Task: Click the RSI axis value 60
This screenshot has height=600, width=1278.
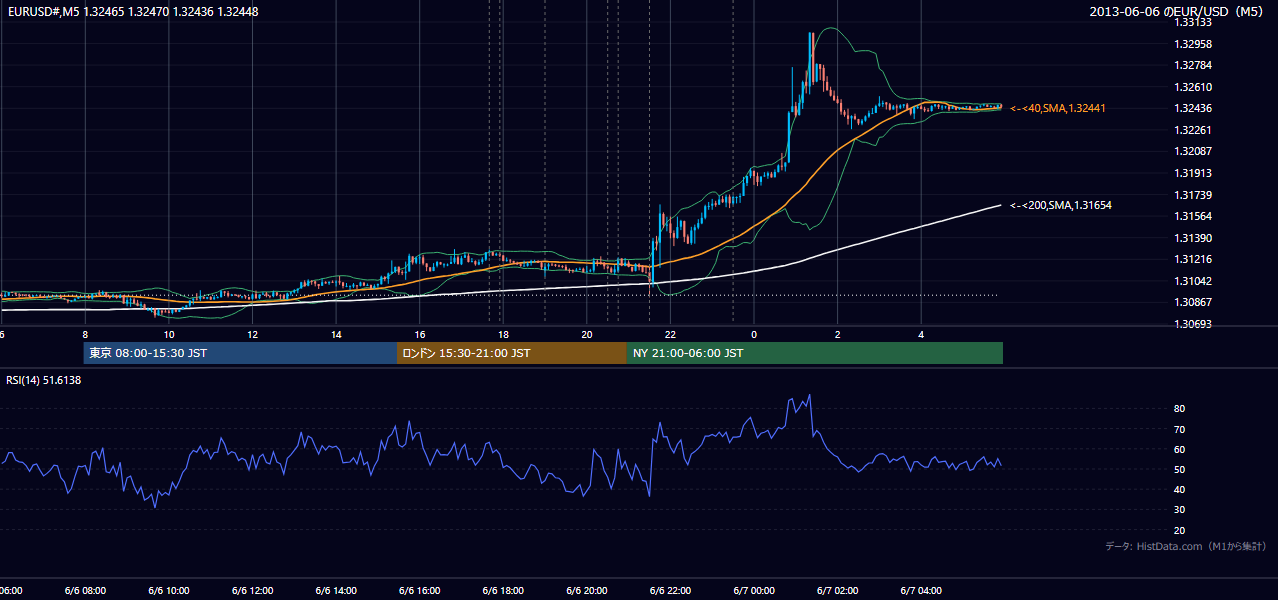Action: pyautogui.click(x=1180, y=449)
